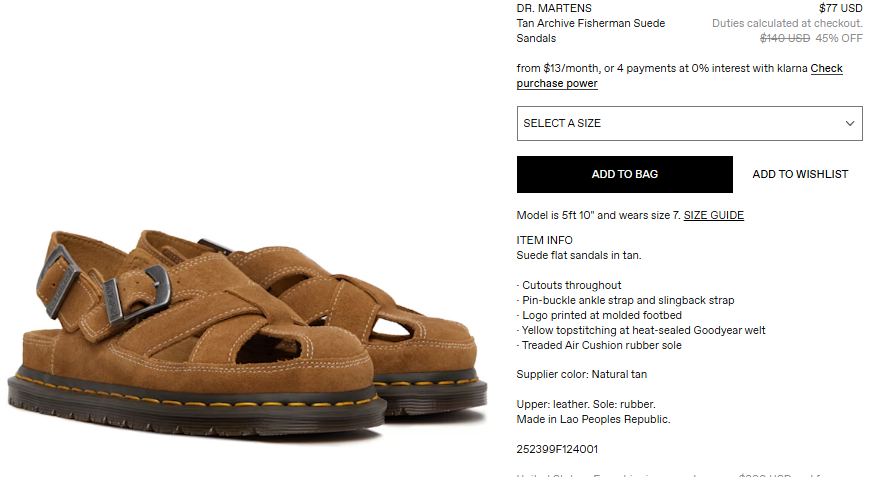
Task: Click the Dr. Martens brand name
Action: (x=554, y=8)
